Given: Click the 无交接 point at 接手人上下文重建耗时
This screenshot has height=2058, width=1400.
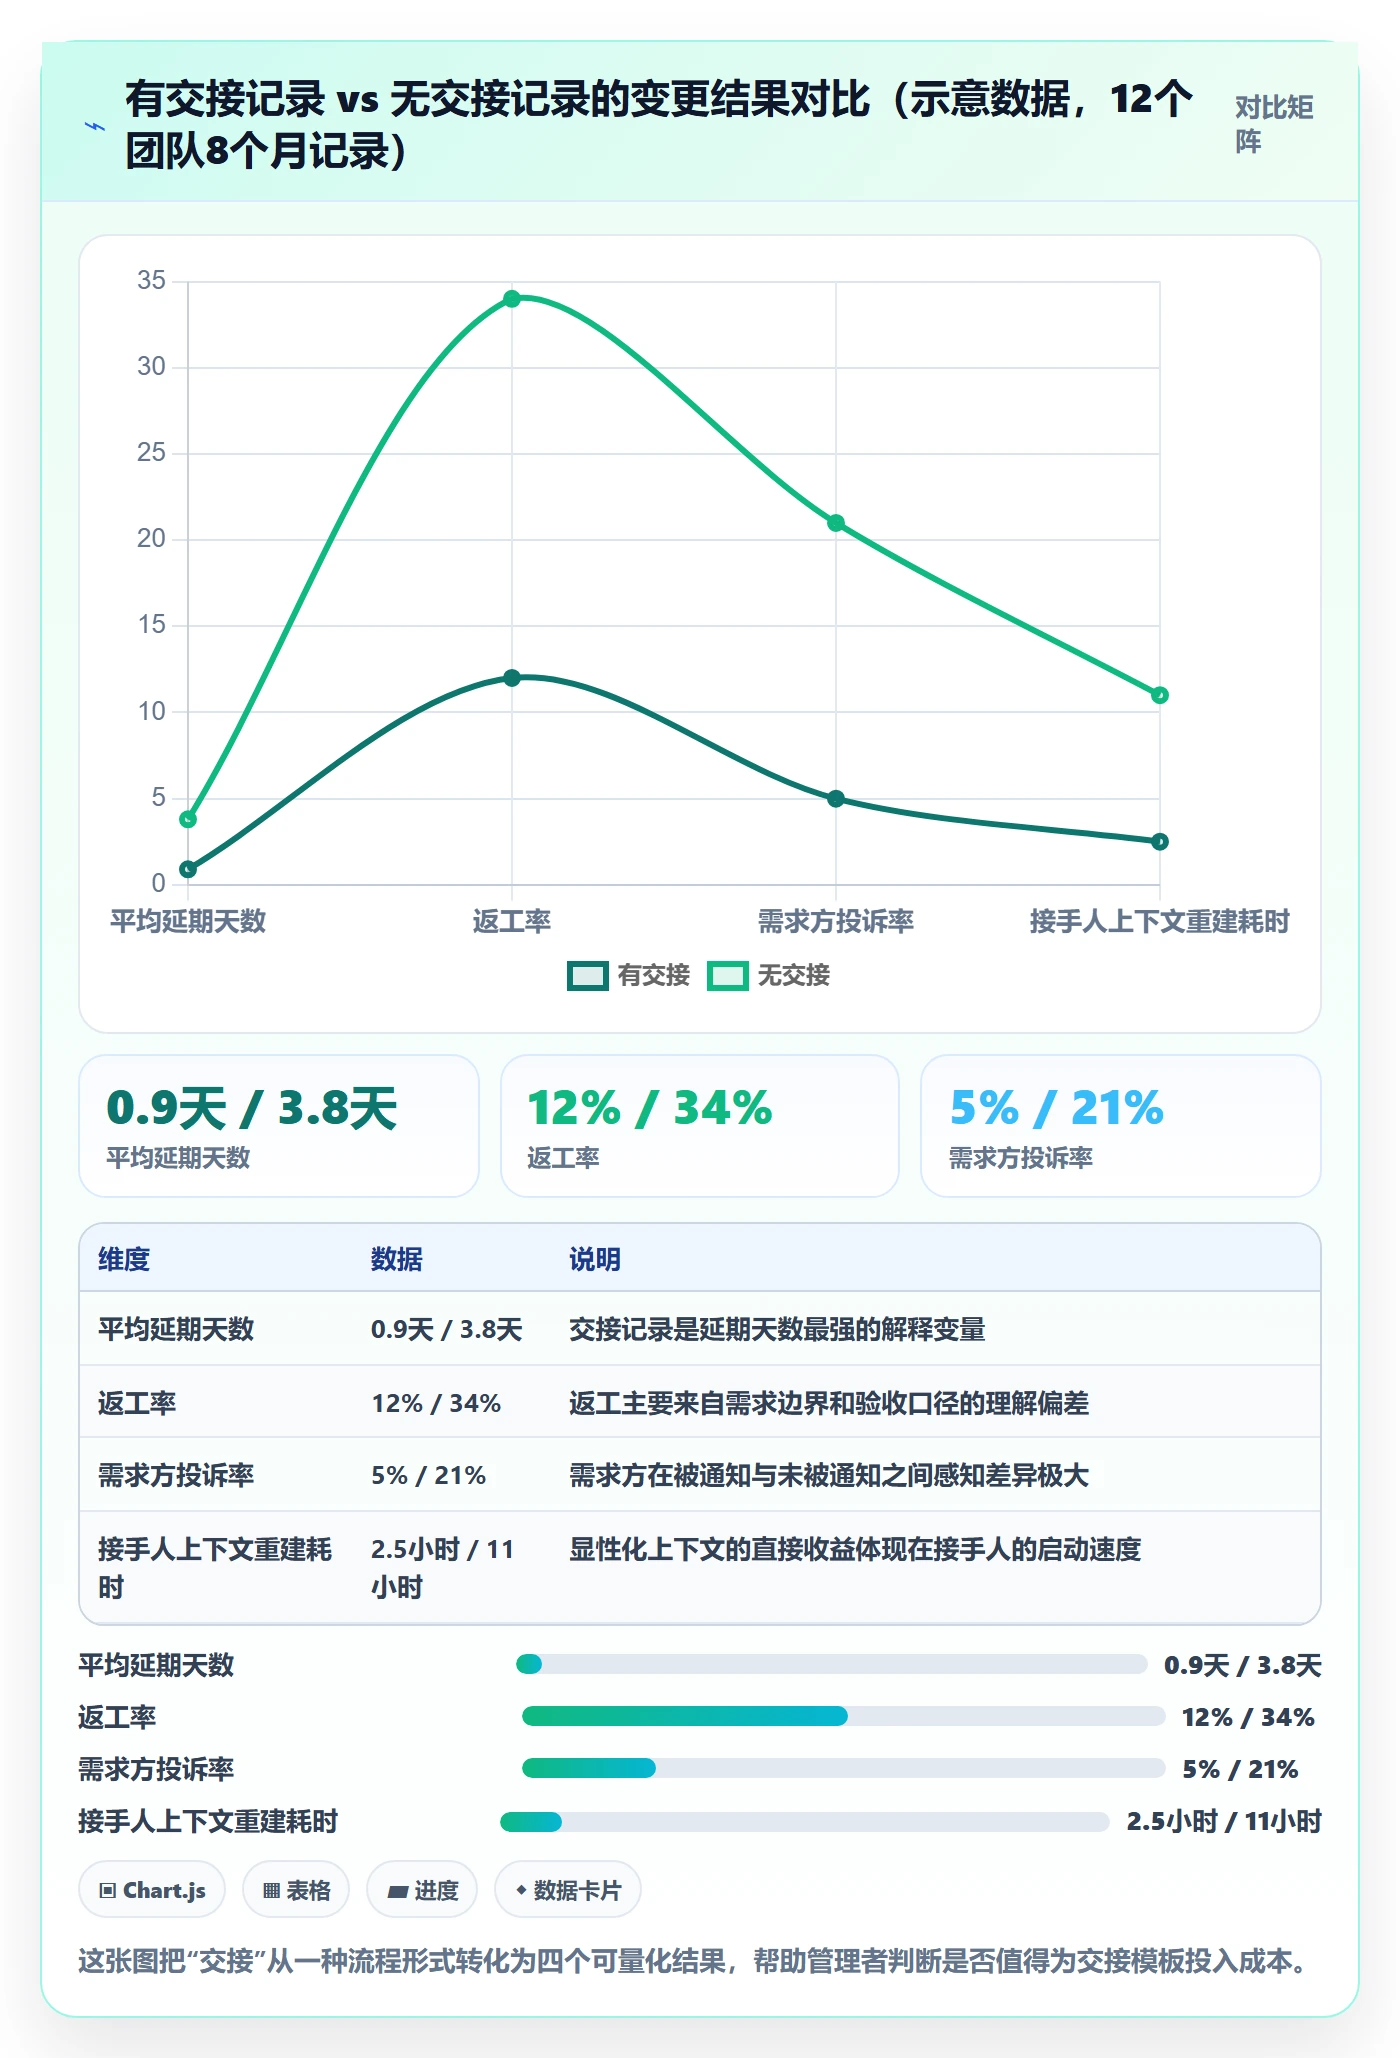Looking at the screenshot, I should tap(1160, 695).
